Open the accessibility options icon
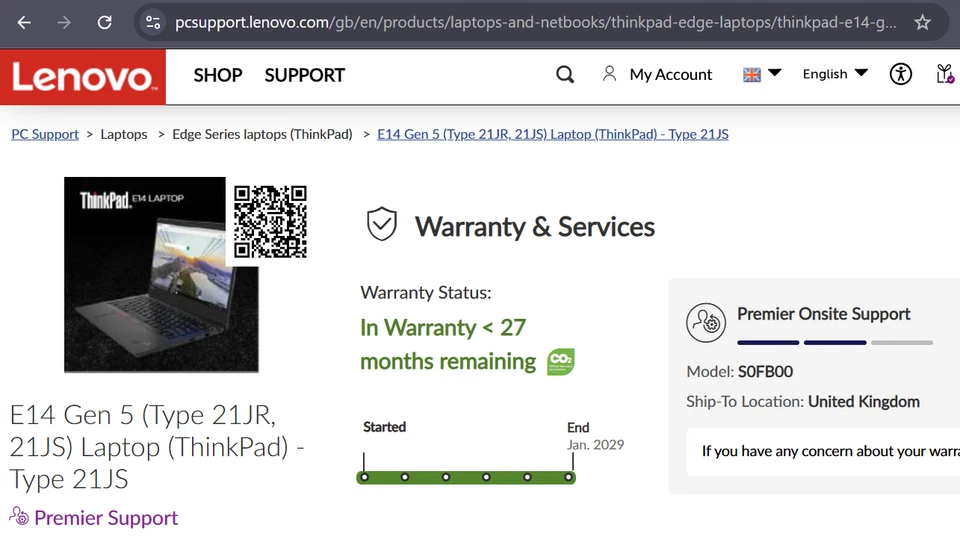 click(x=901, y=74)
